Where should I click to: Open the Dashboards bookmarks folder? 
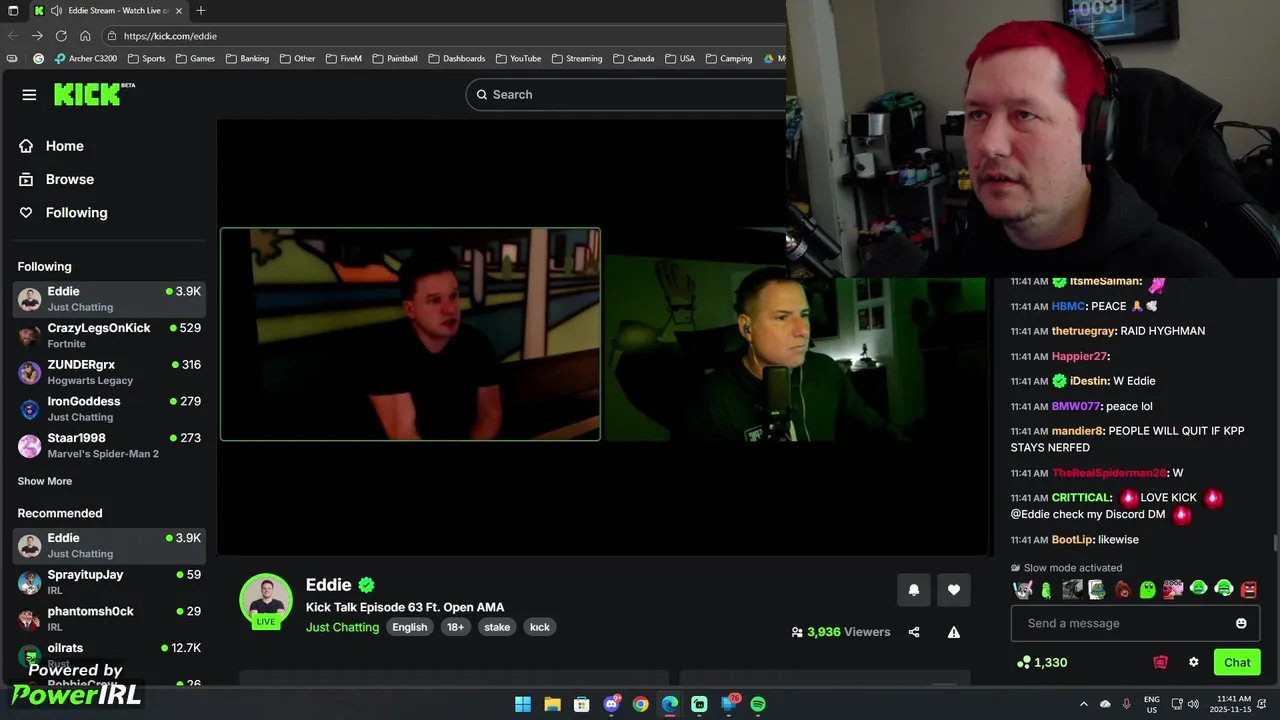click(457, 59)
